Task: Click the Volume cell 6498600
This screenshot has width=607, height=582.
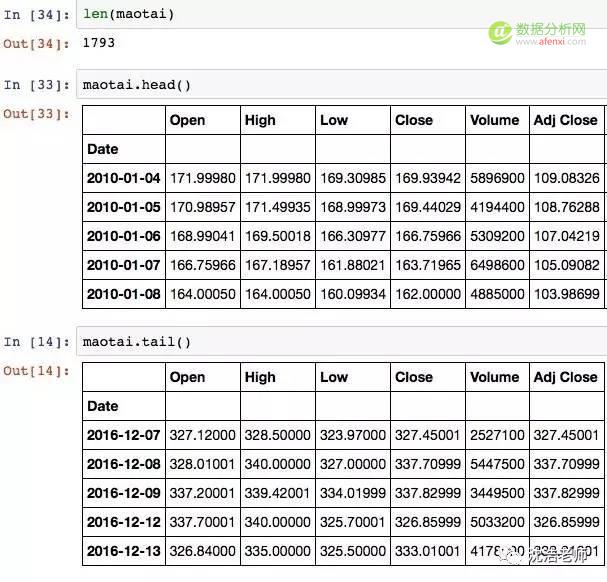Action: click(497, 265)
